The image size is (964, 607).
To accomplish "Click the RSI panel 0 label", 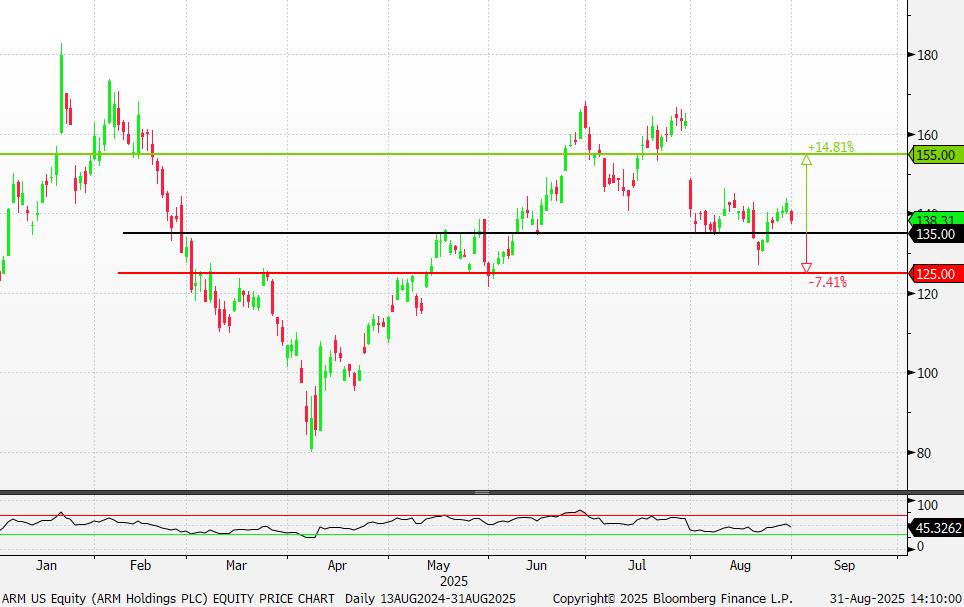I will 920,546.
